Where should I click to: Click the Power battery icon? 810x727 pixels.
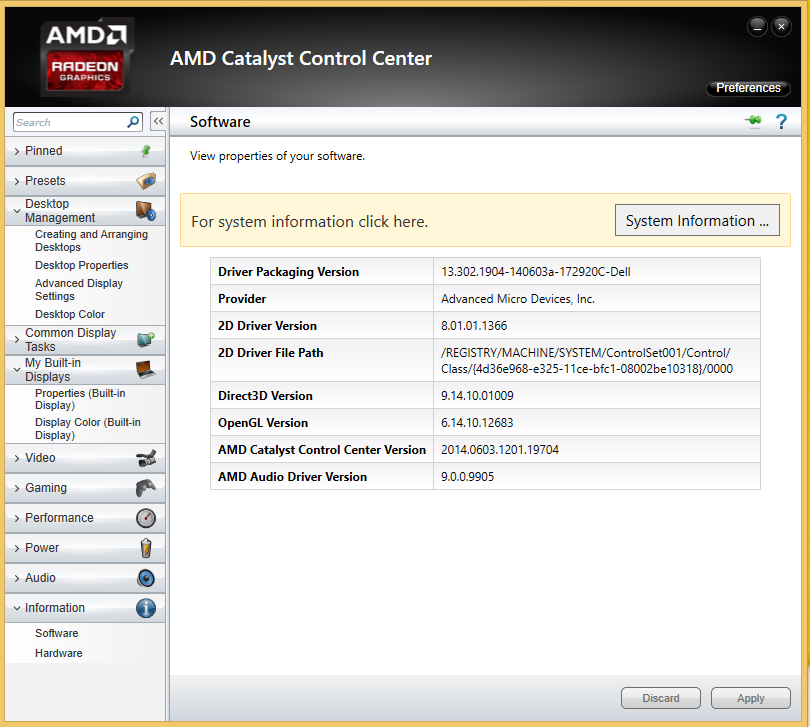[x=146, y=548]
